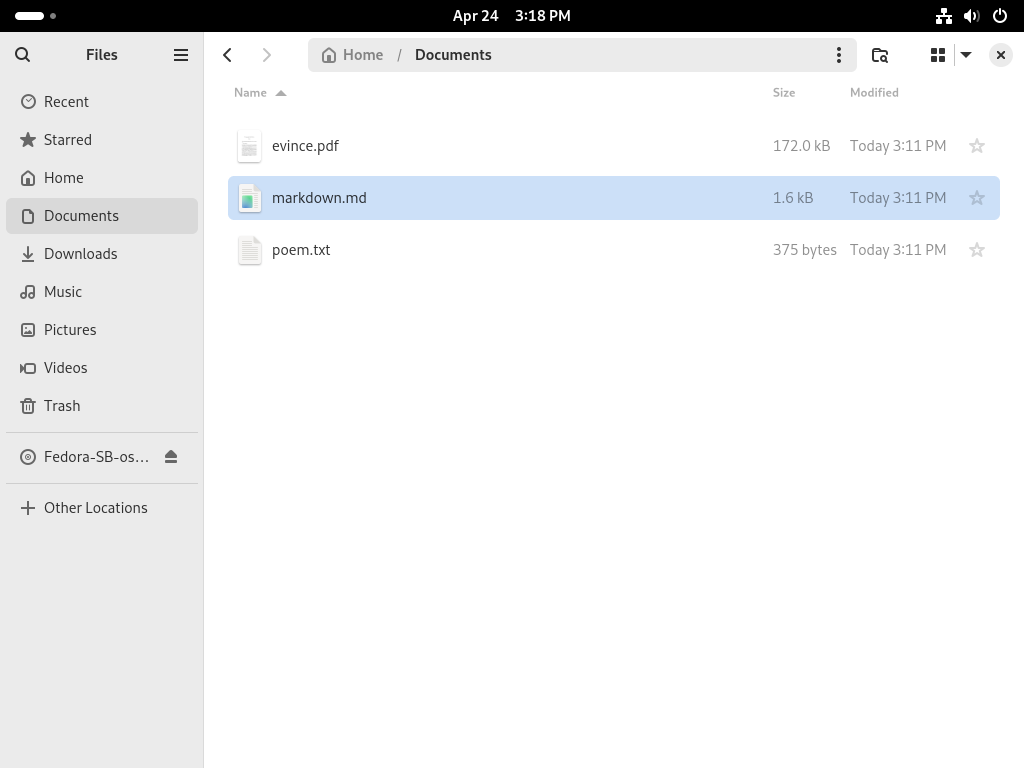Sort by the Size column header
Screen dimensions: 1024x768
tap(784, 93)
